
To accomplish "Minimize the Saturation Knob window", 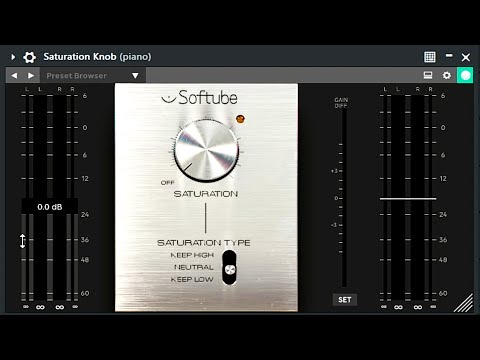I will click(449, 55).
